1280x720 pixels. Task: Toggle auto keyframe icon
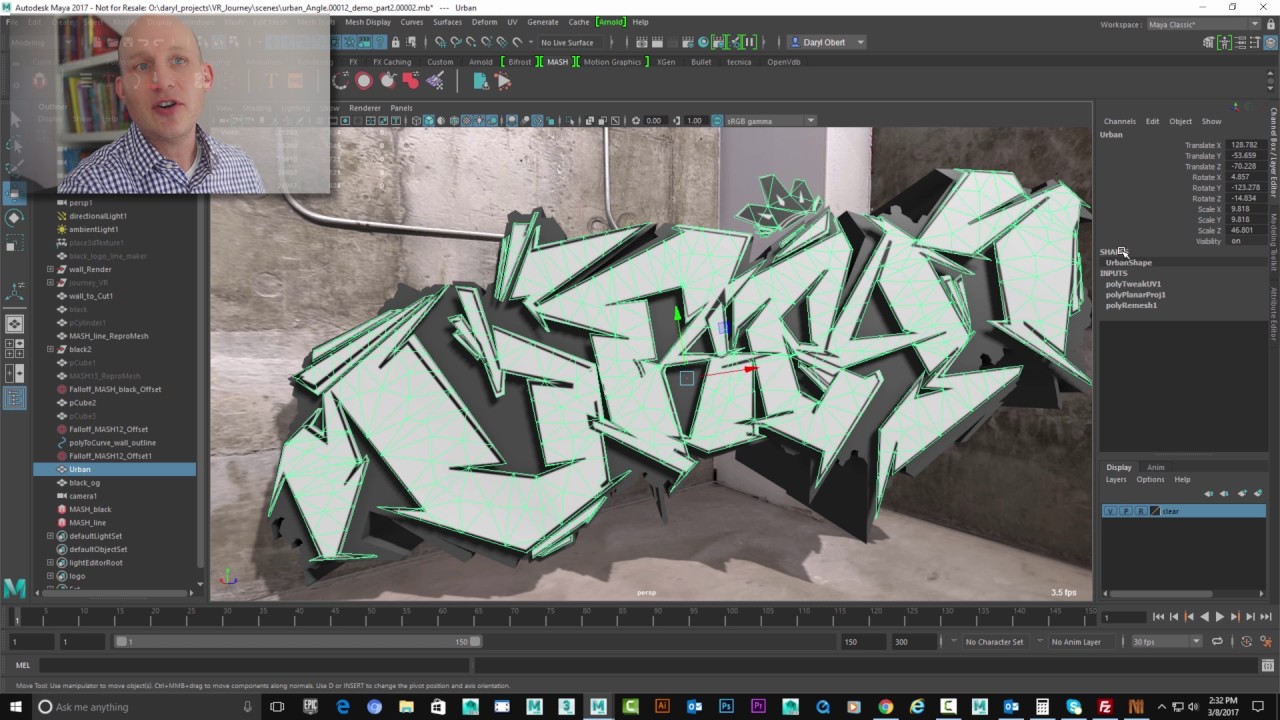pos(1247,642)
